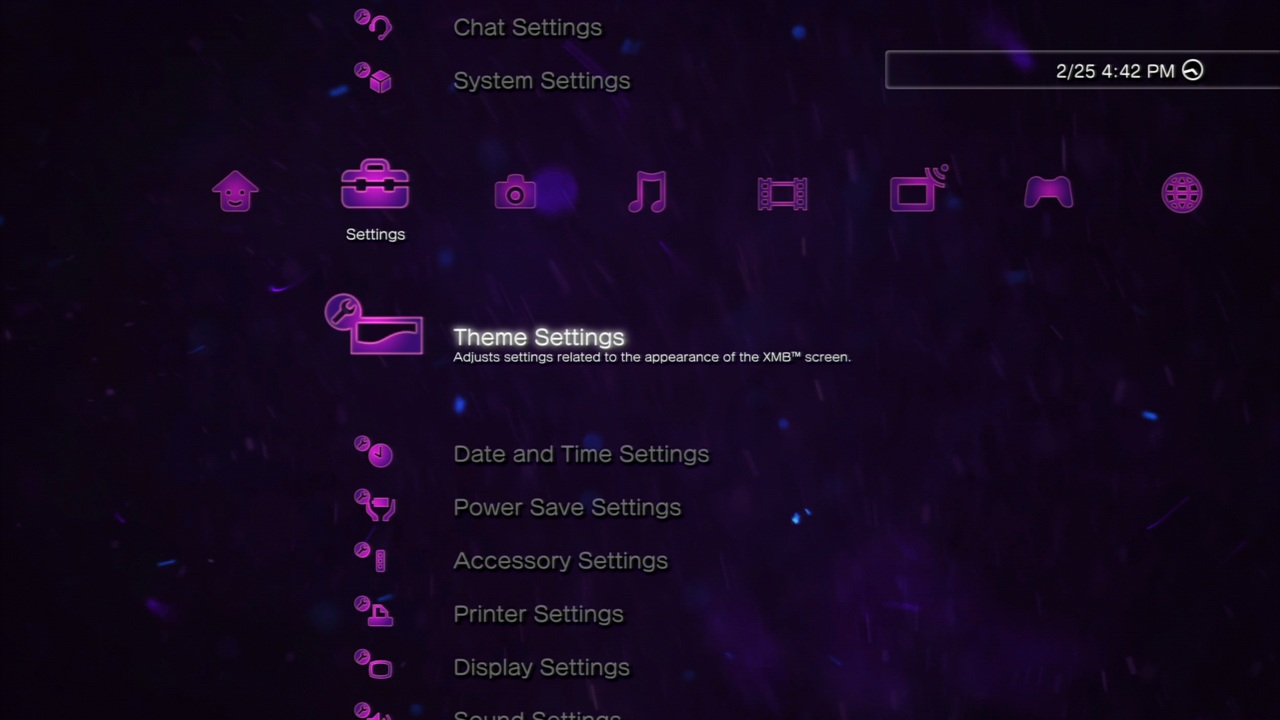Open the Game controller category icon
This screenshot has height=720, width=1280.
point(1049,192)
